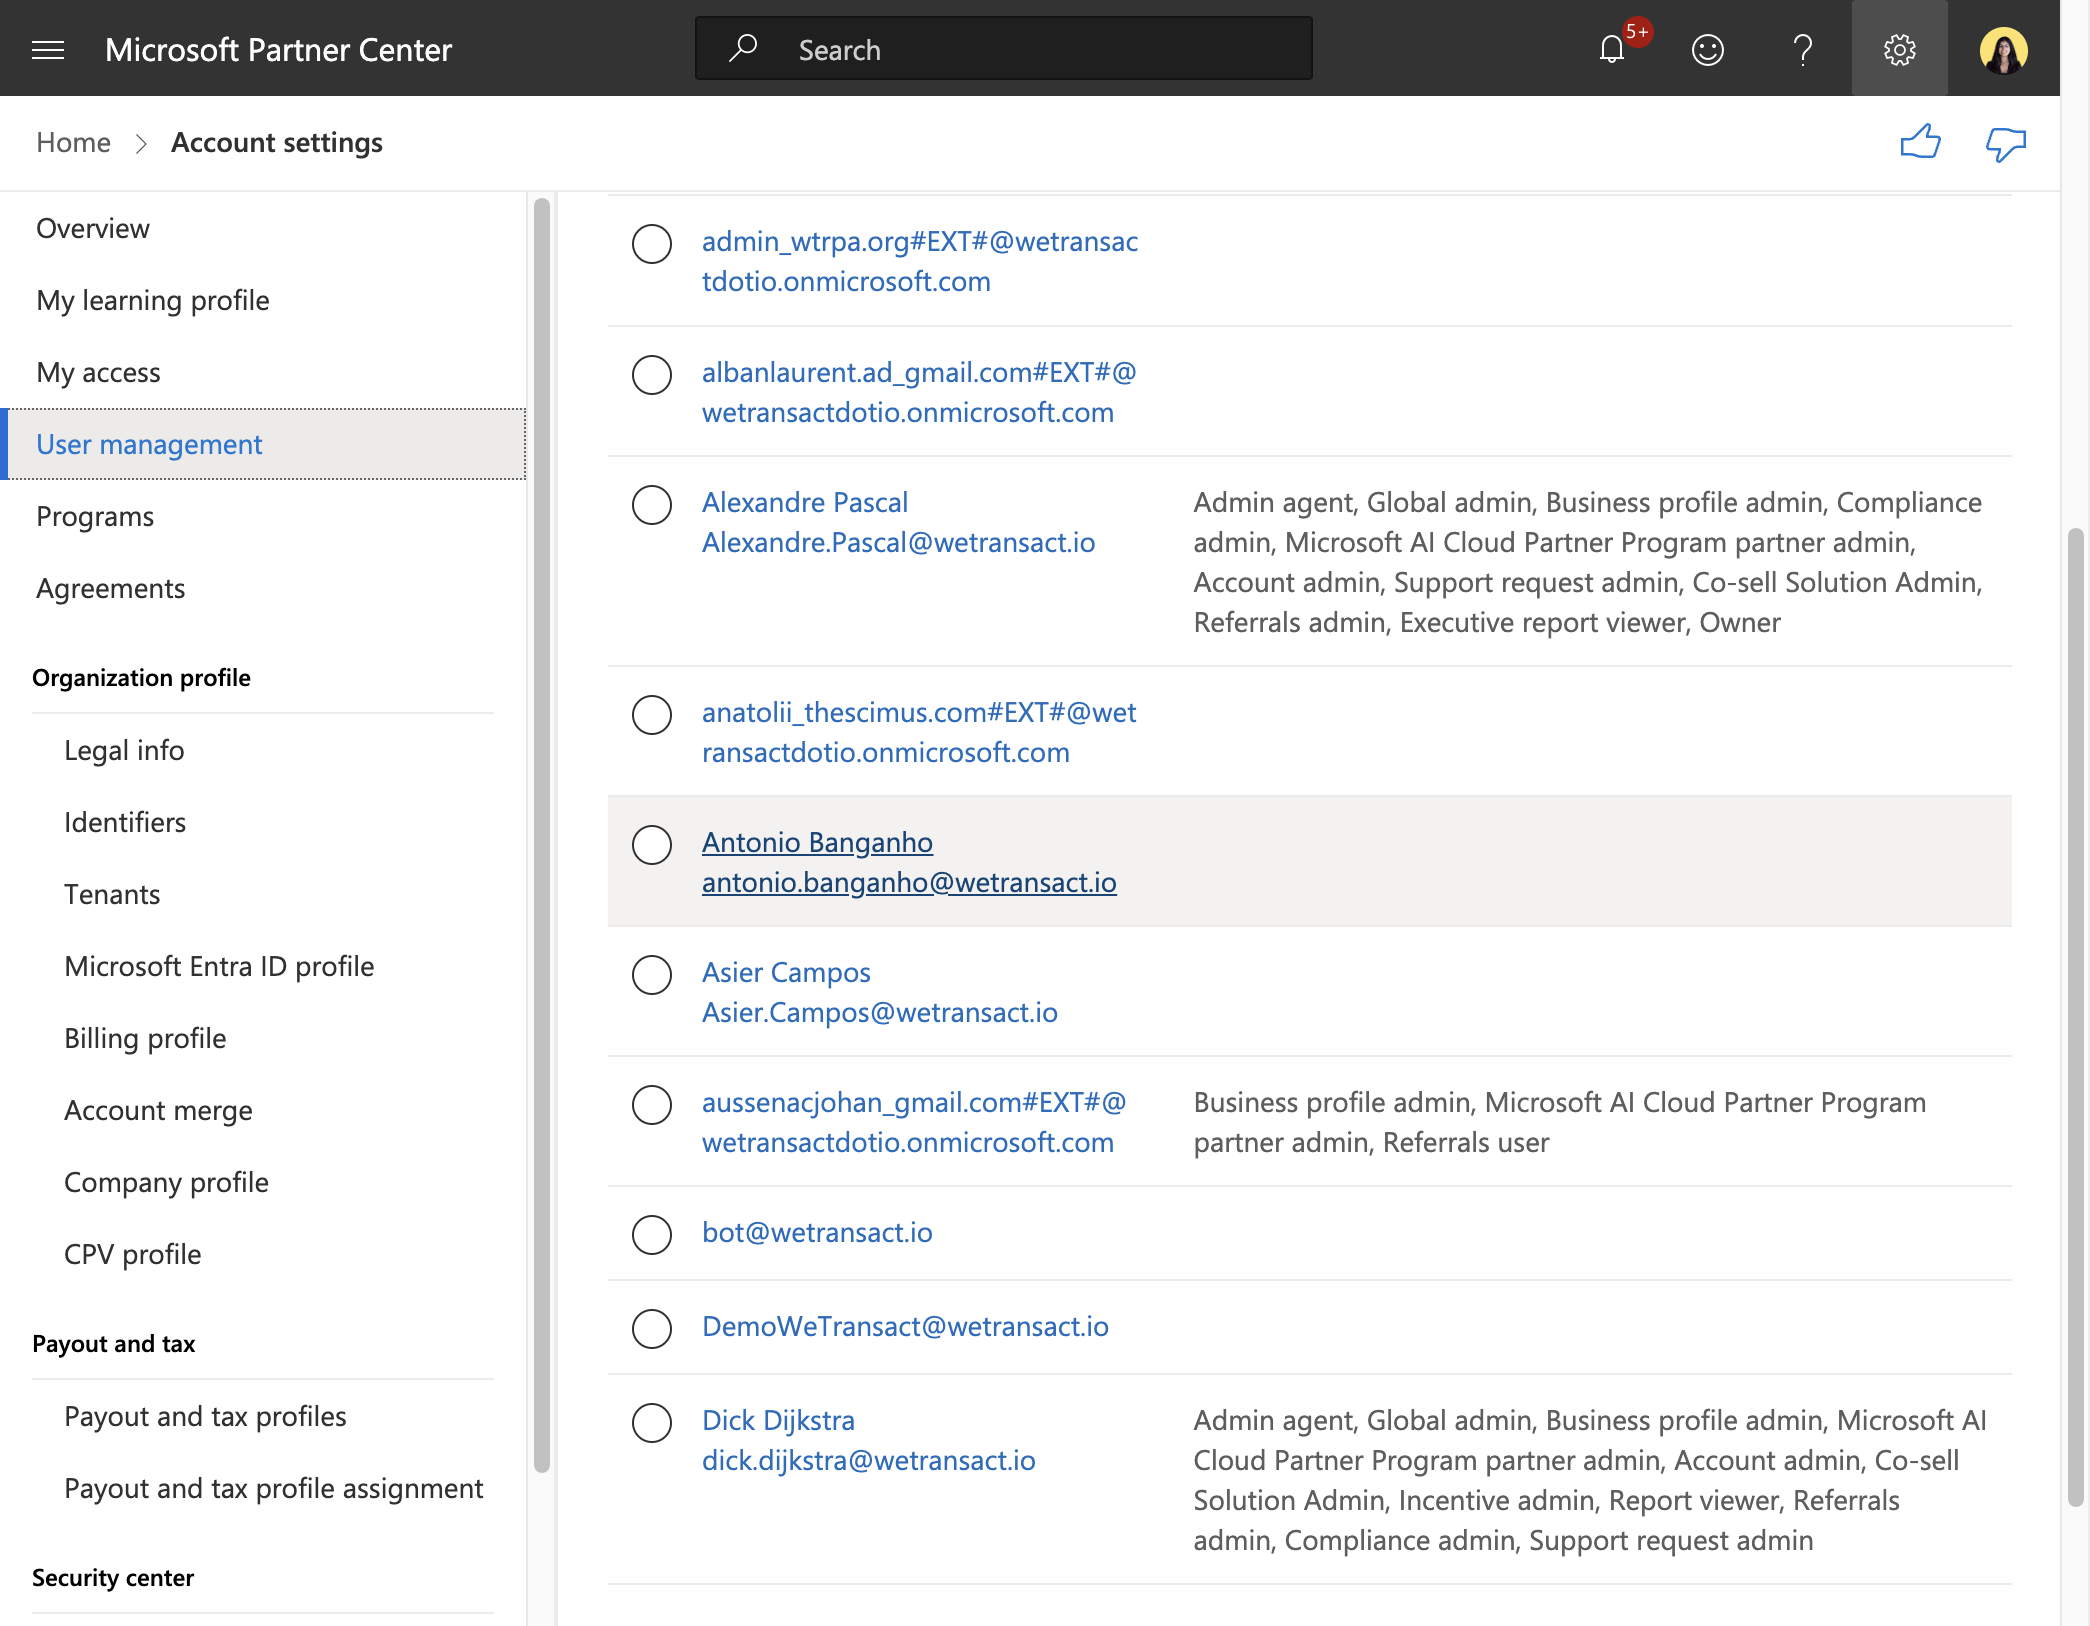The height and width of the screenshot is (1626, 2090).
Task: Select radio for anatolii_thescimus user
Action: click(651, 714)
